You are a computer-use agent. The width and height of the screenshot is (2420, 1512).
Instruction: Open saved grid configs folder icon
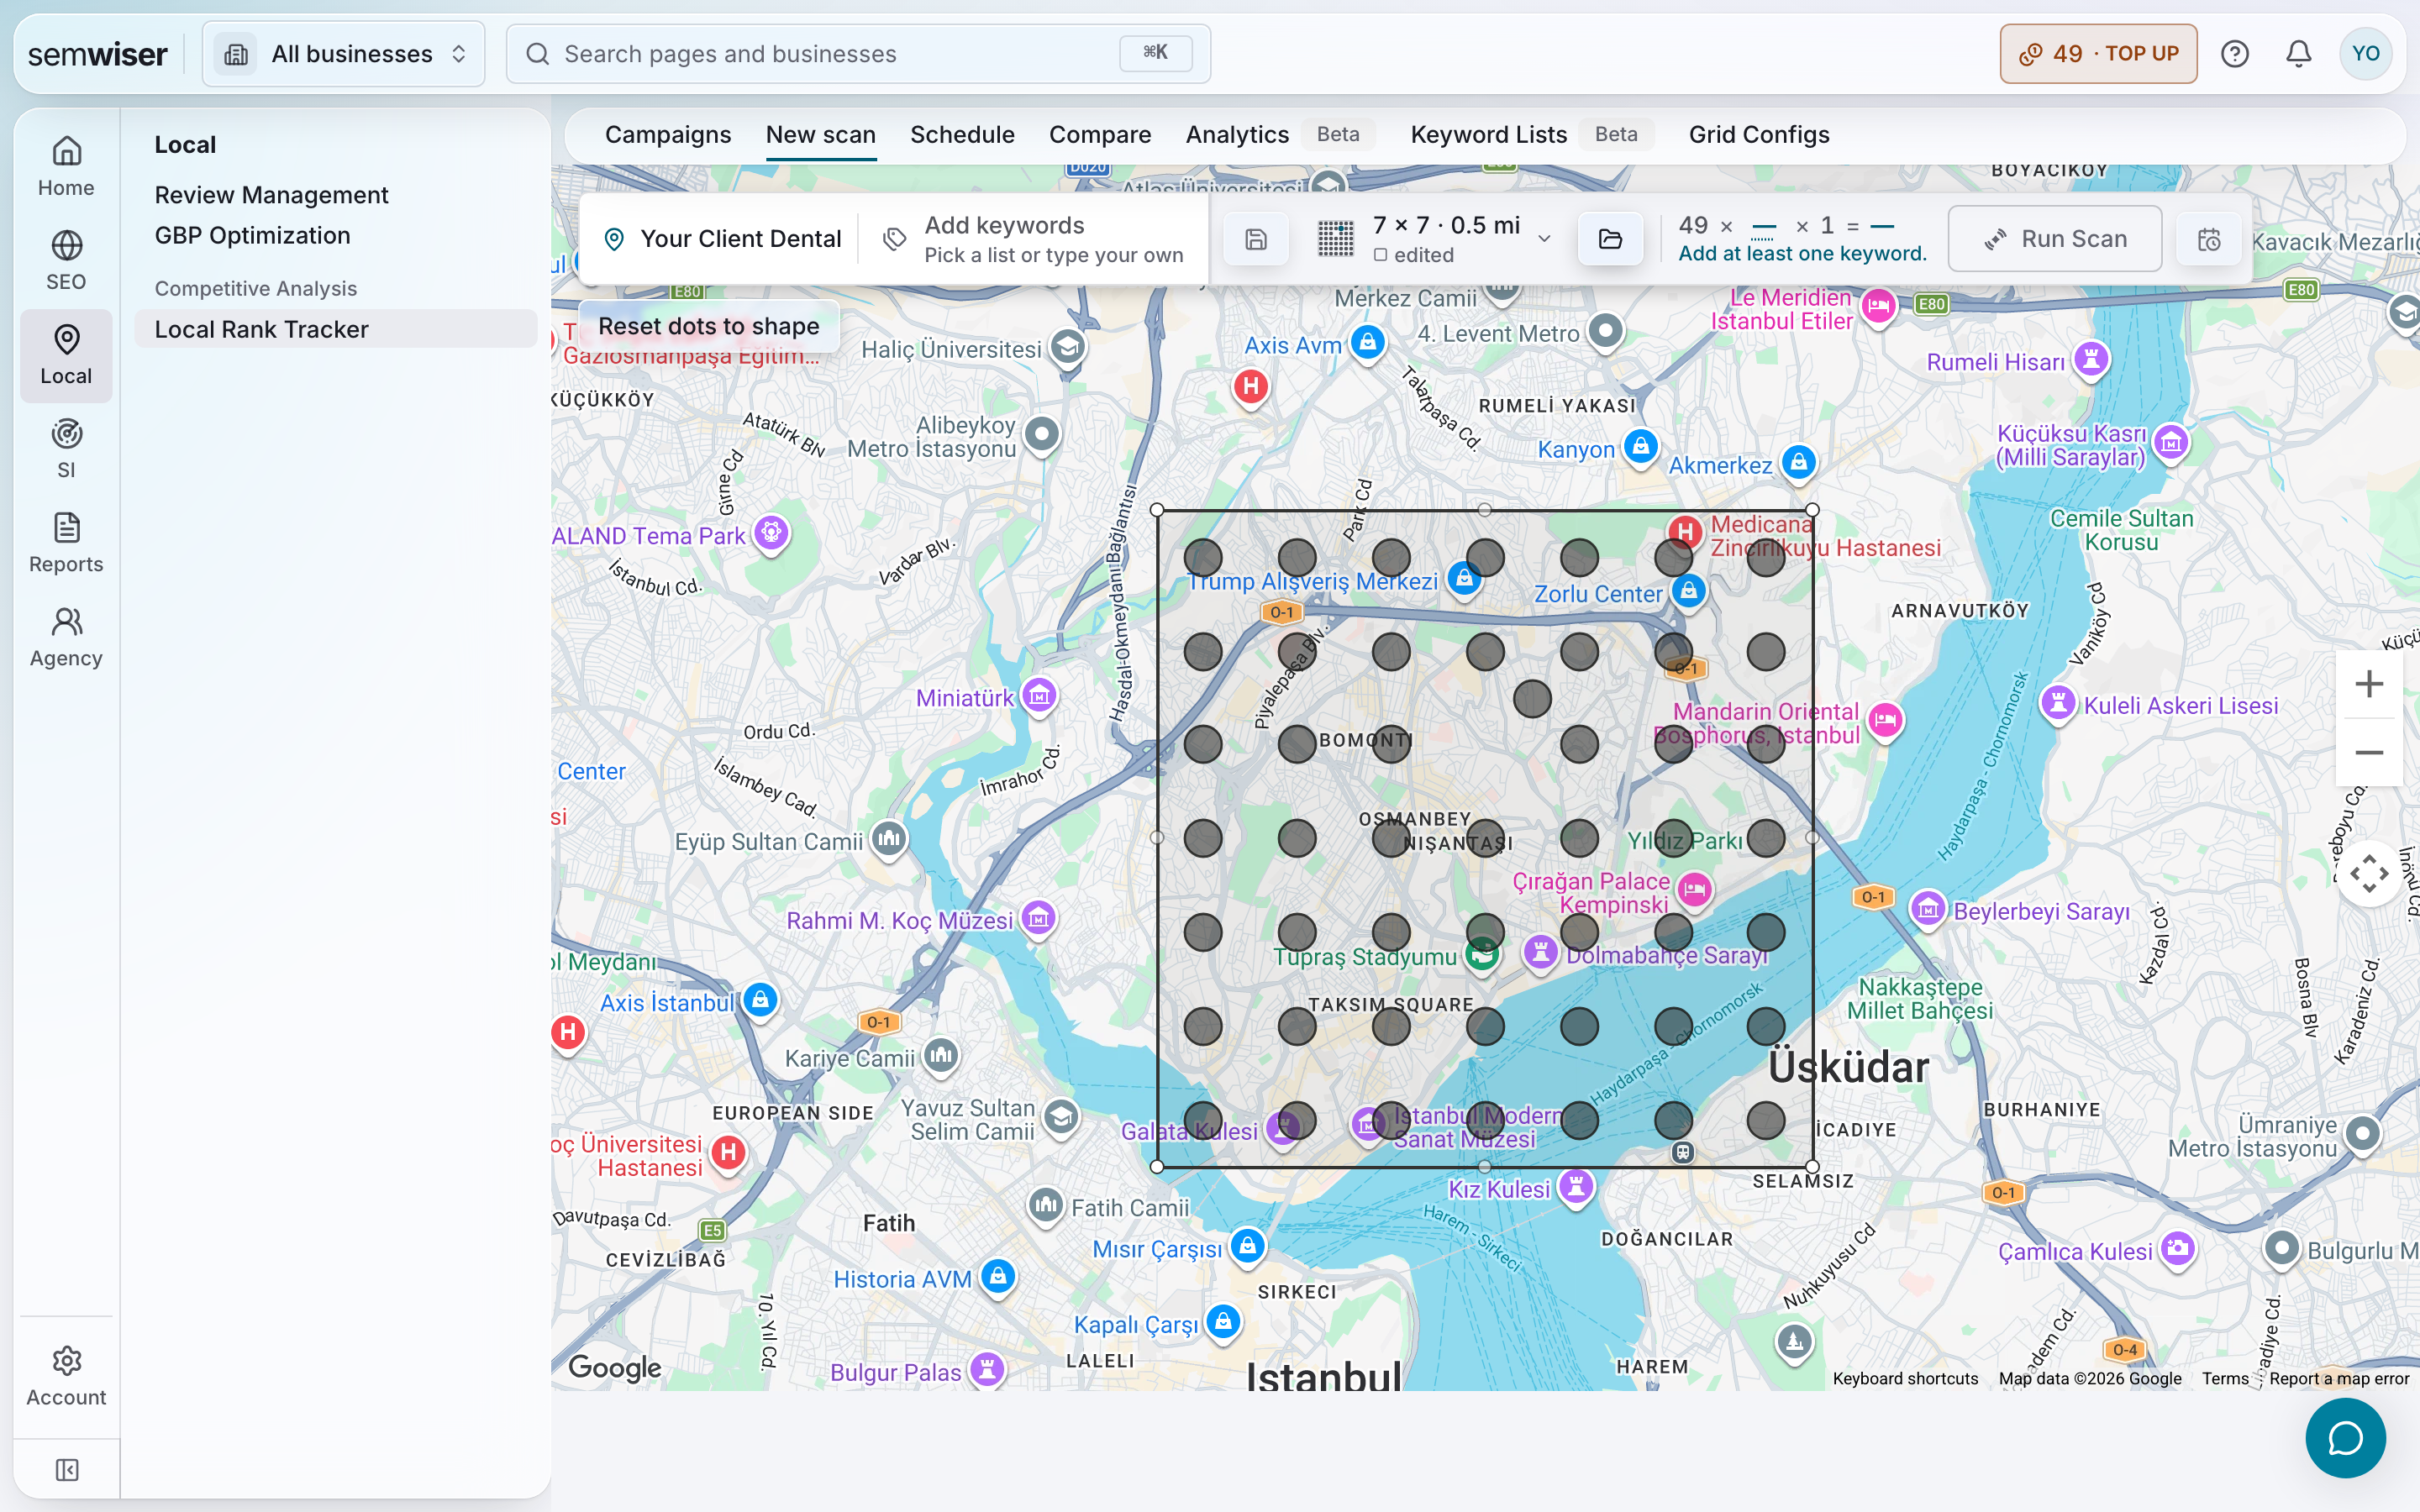click(x=1610, y=239)
